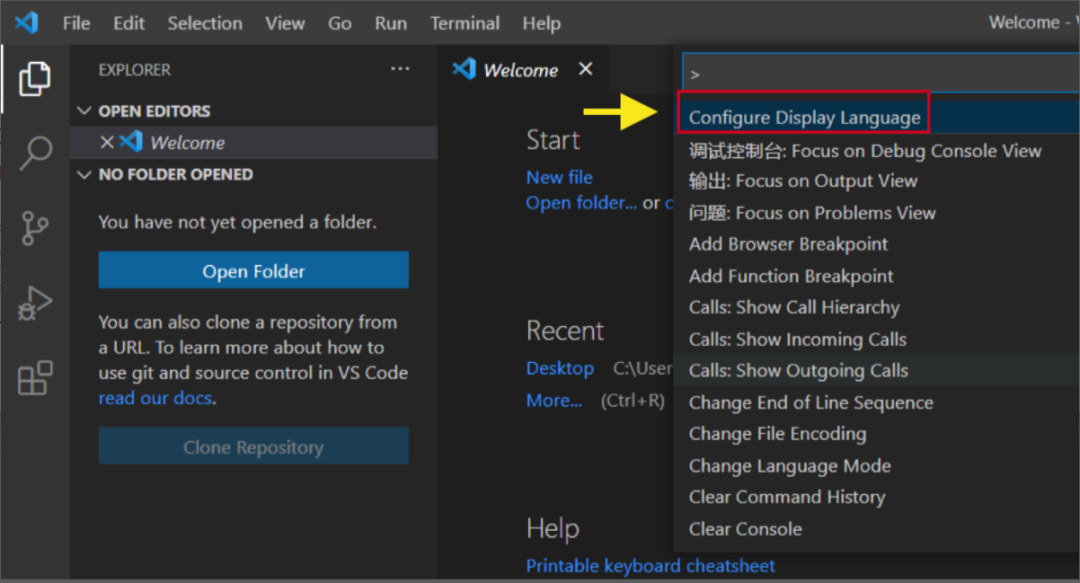This screenshot has height=583, width=1080.
Task: Click the More... recent link
Action: pos(554,400)
